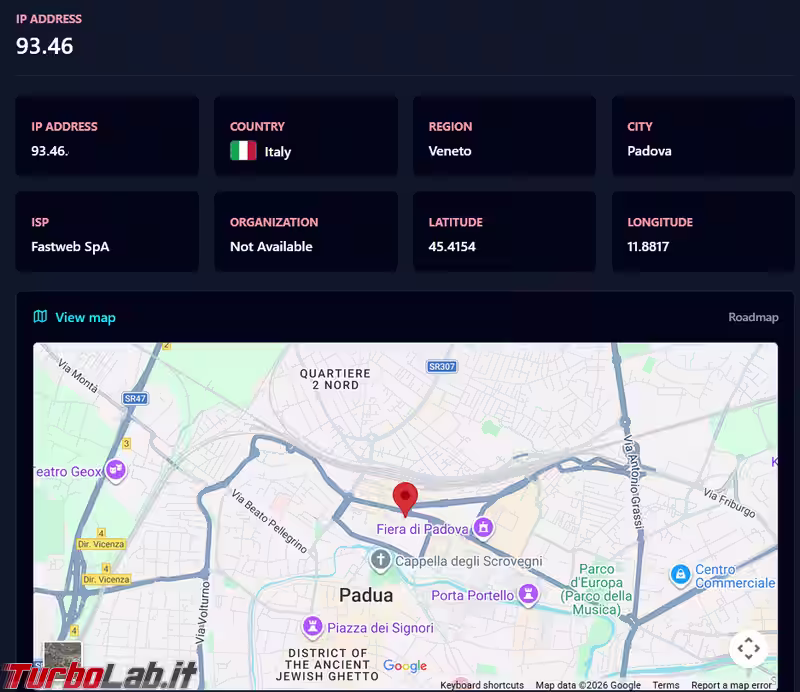Click the Latitude 45.4154 card
This screenshot has width=800, height=692.
tap(504, 232)
